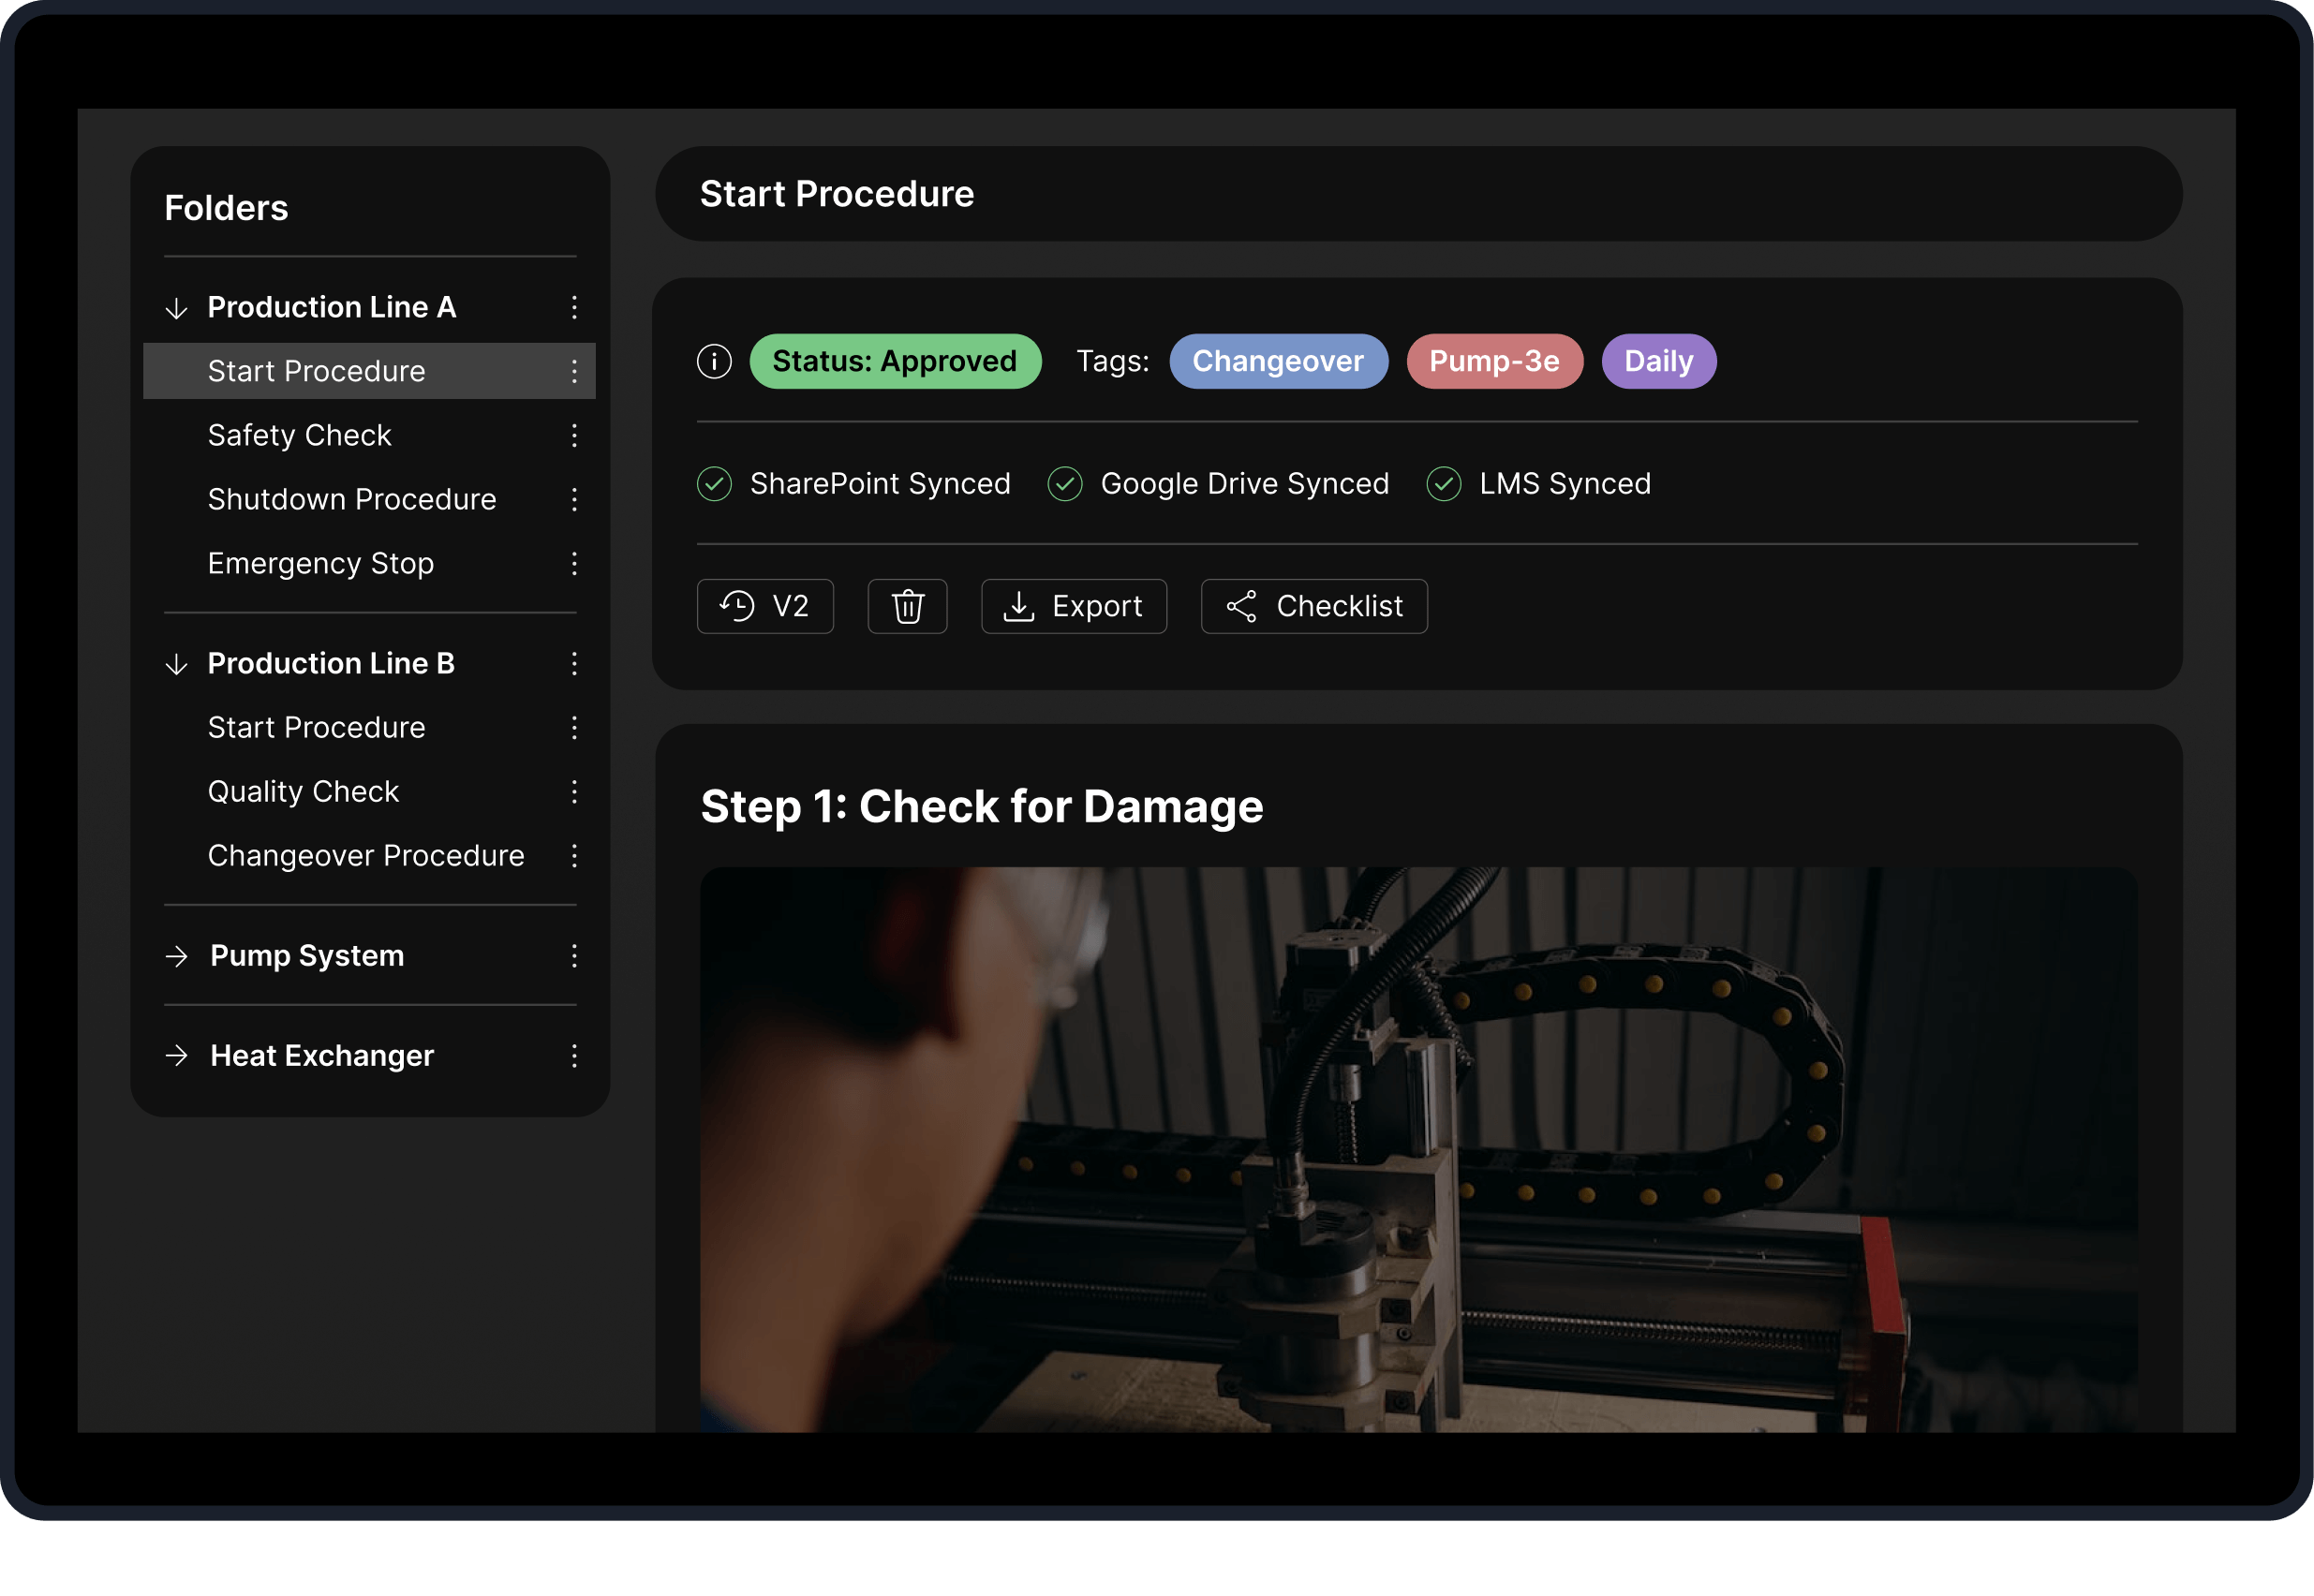
Task: Open three-dot menu for Safety Check
Action: tap(574, 435)
